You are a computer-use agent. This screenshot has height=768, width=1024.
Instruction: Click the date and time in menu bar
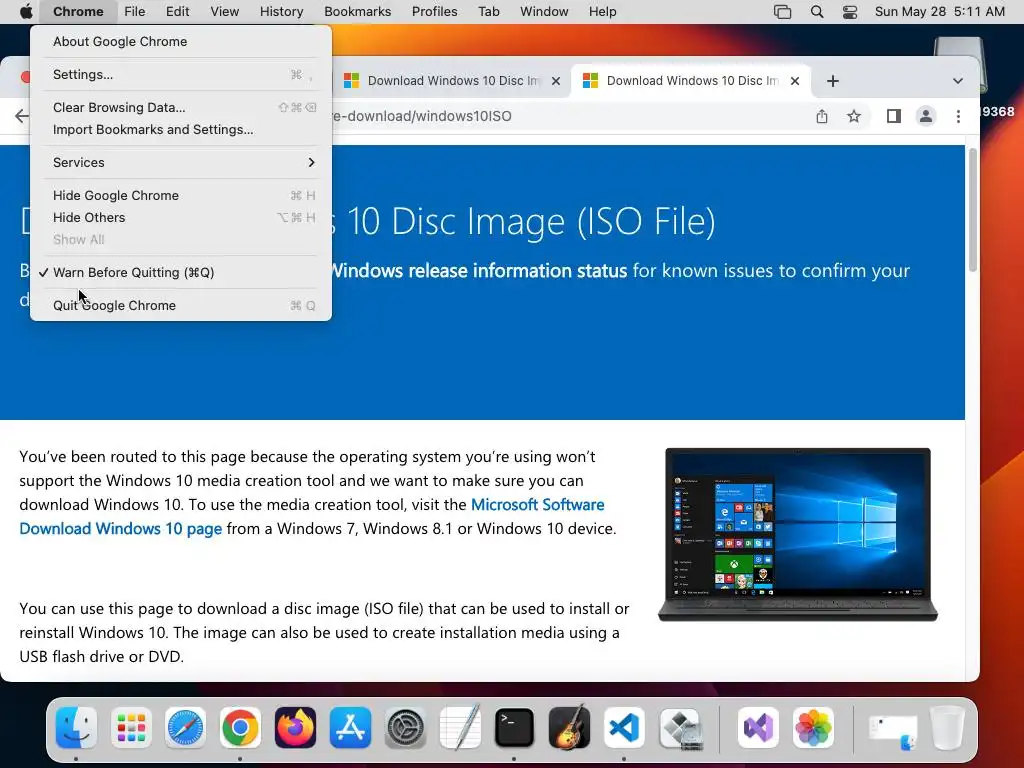pos(939,11)
